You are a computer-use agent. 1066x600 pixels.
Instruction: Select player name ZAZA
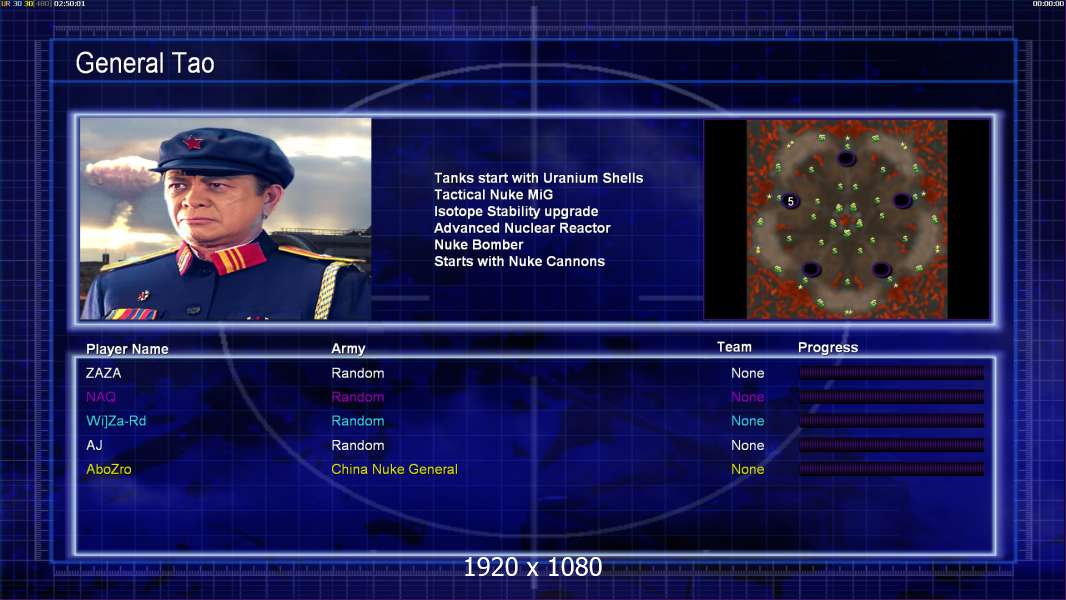tap(103, 373)
